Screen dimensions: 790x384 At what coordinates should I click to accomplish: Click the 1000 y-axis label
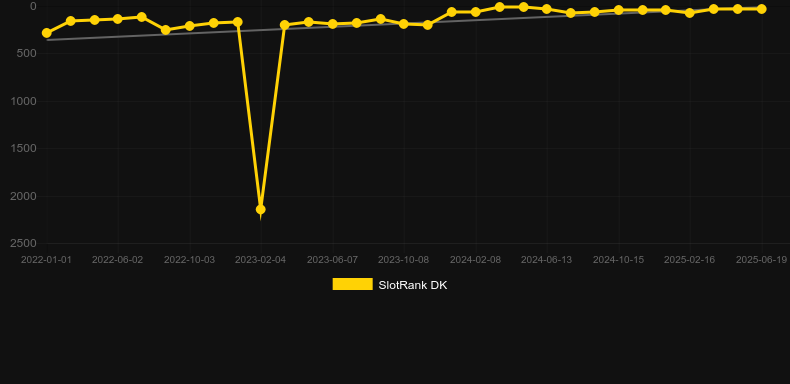pyautogui.click(x=24, y=101)
